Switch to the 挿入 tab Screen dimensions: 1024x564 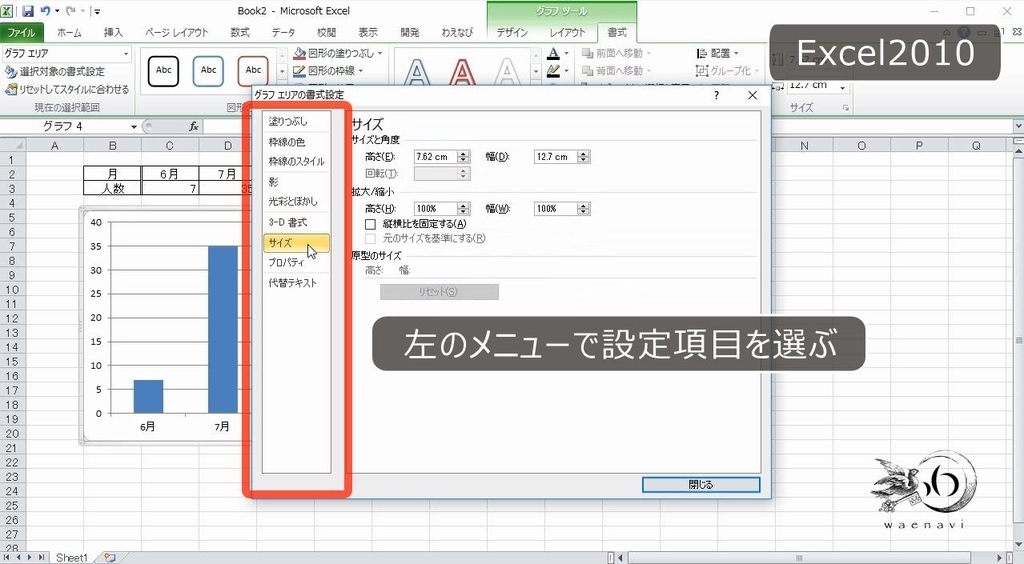[113, 32]
